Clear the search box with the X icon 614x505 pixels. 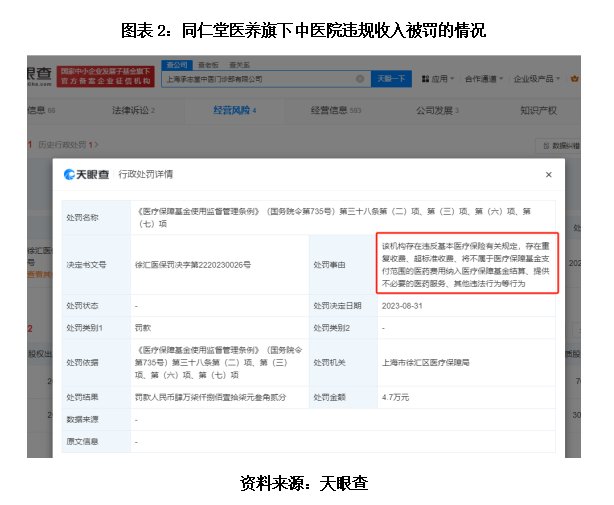pyautogui.click(x=359, y=79)
